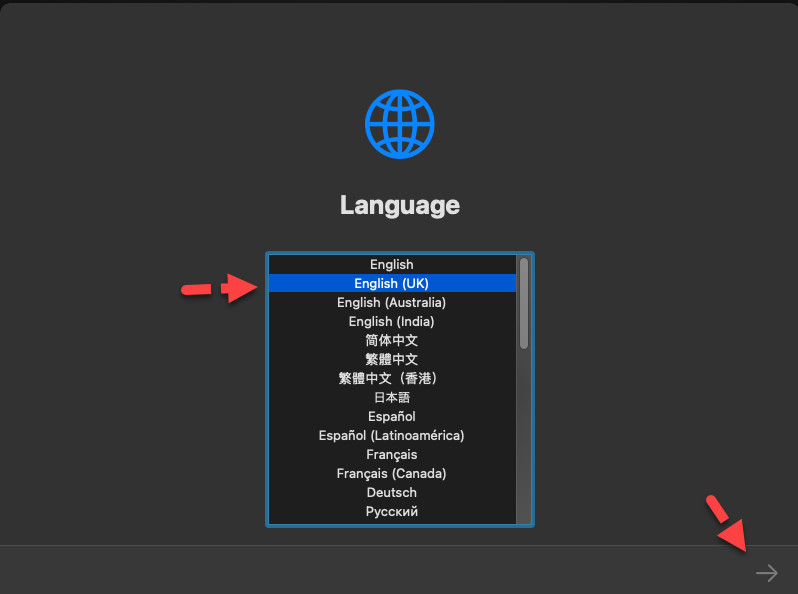Screen dimensions: 798x594
Task: Click the Language heading text
Action: [399, 205]
